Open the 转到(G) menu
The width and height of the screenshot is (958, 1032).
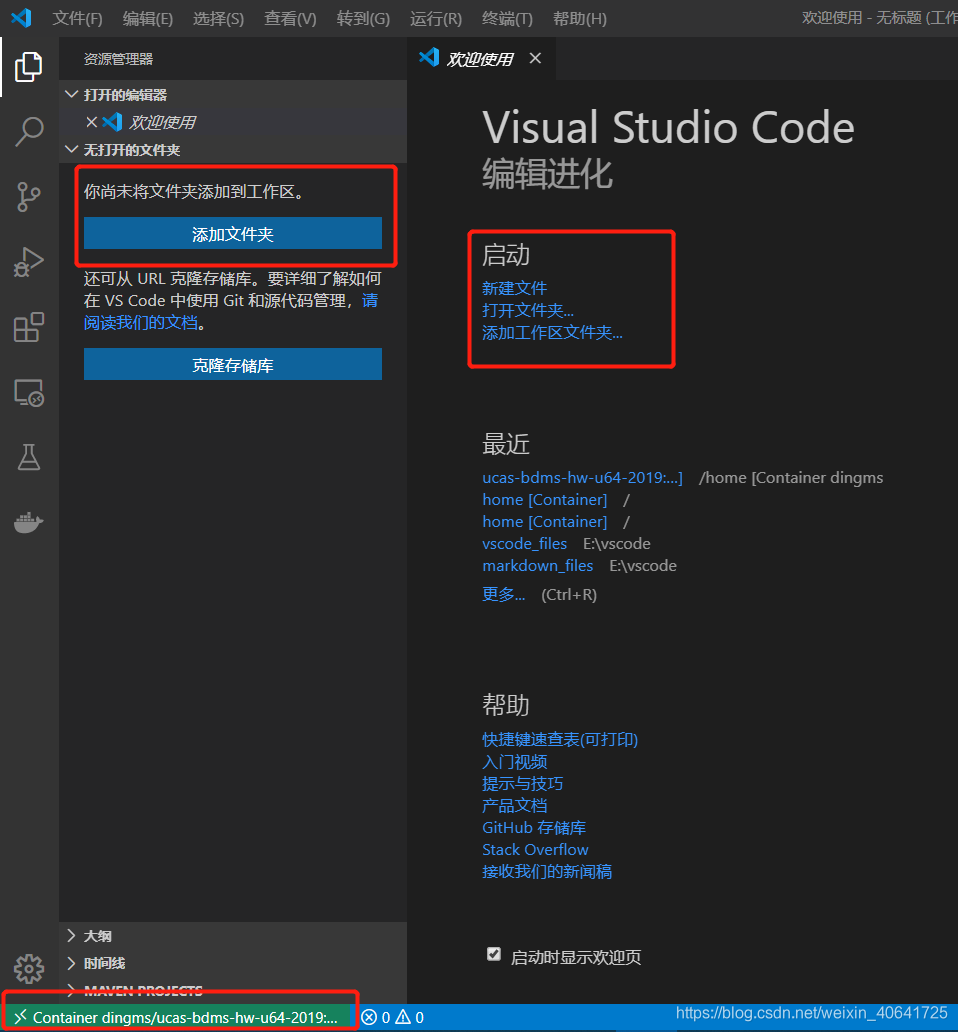coord(363,18)
